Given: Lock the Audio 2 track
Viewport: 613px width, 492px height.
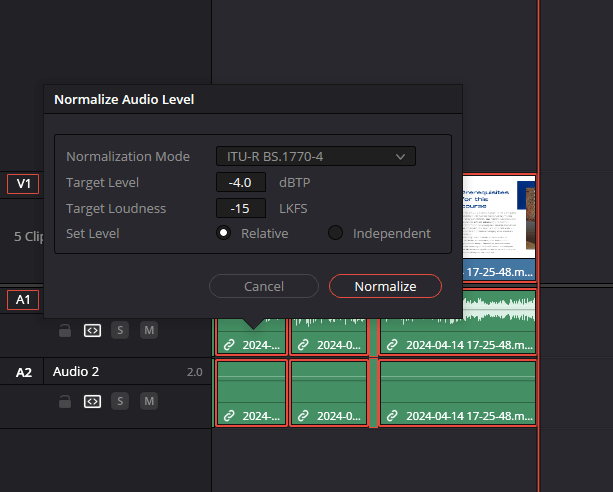Looking at the screenshot, I should pyautogui.click(x=65, y=401).
